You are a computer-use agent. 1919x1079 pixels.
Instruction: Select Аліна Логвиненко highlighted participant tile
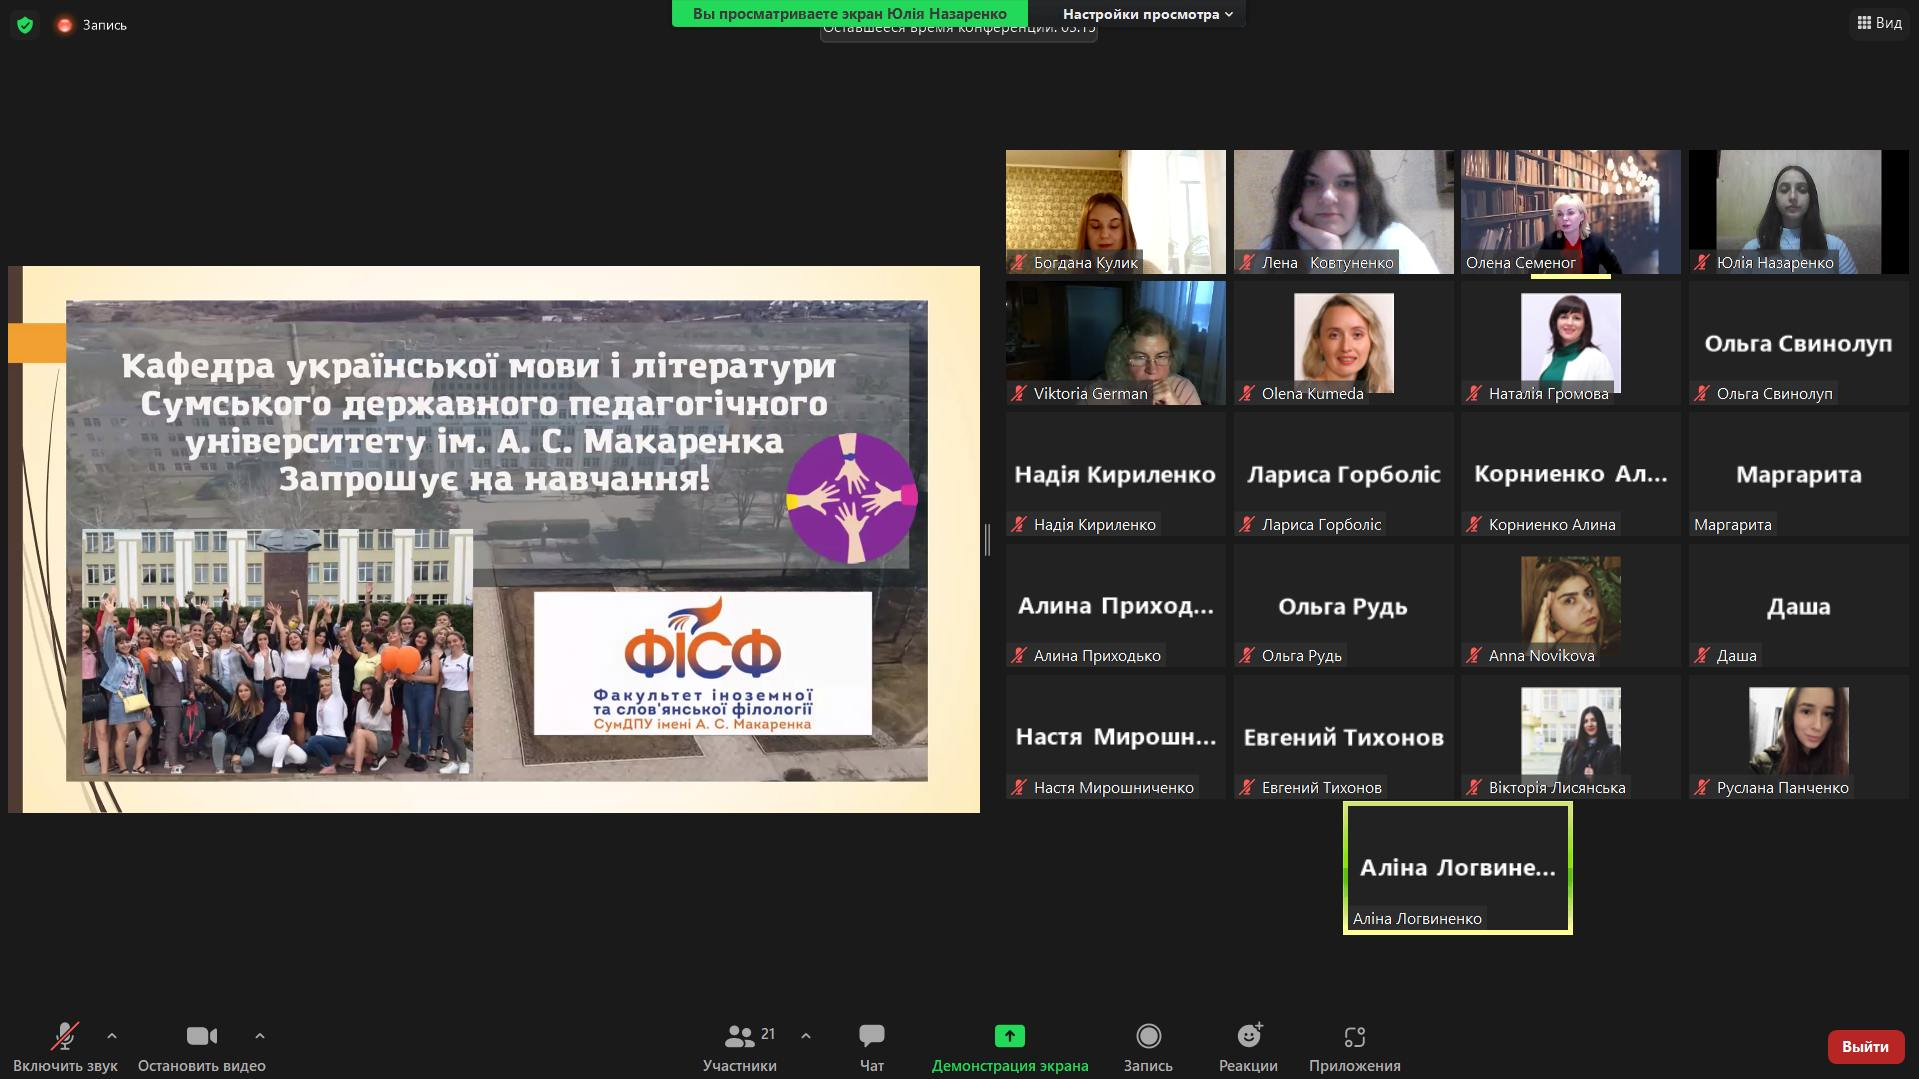pyautogui.click(x=1457, y=868)
